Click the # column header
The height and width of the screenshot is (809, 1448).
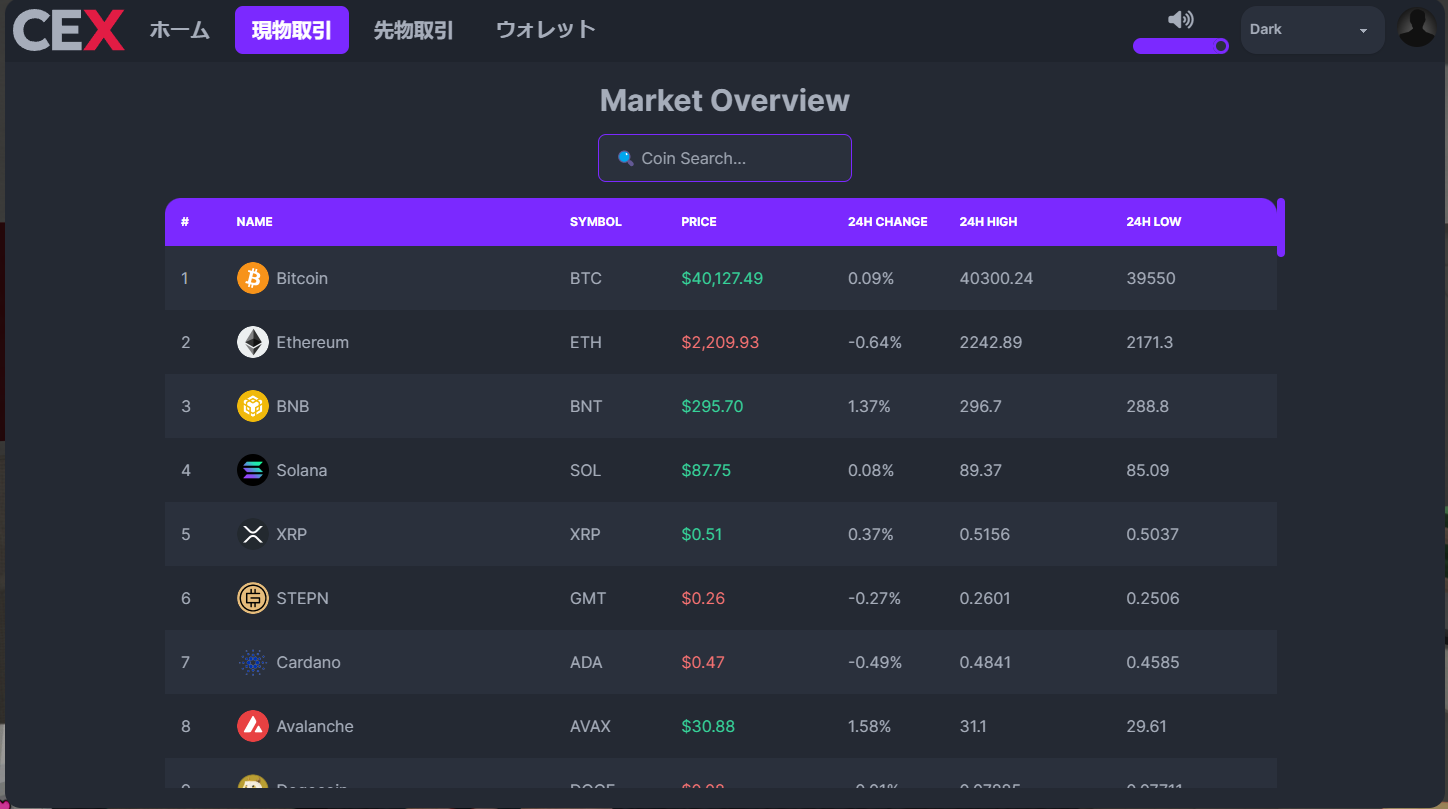(185, 222)
